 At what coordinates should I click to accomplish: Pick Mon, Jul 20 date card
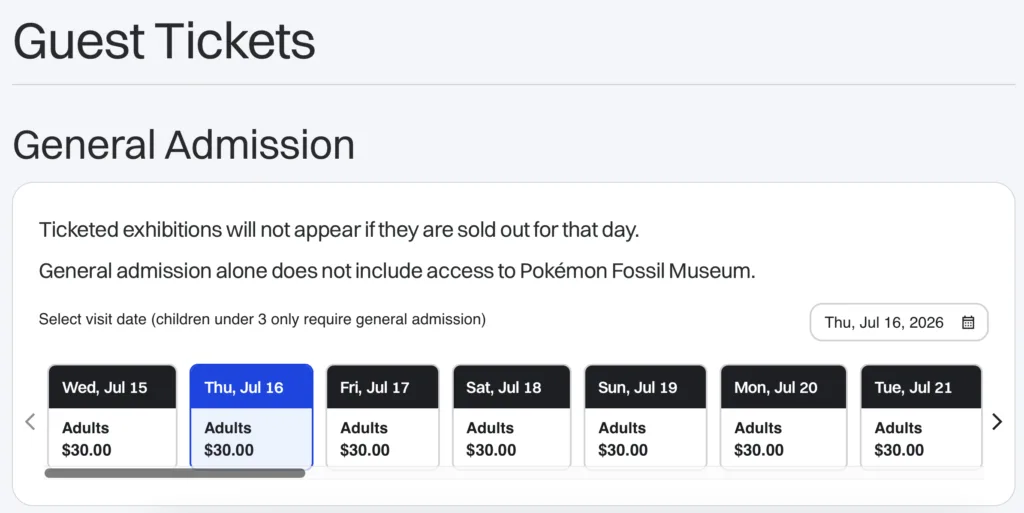pos(784,416)
